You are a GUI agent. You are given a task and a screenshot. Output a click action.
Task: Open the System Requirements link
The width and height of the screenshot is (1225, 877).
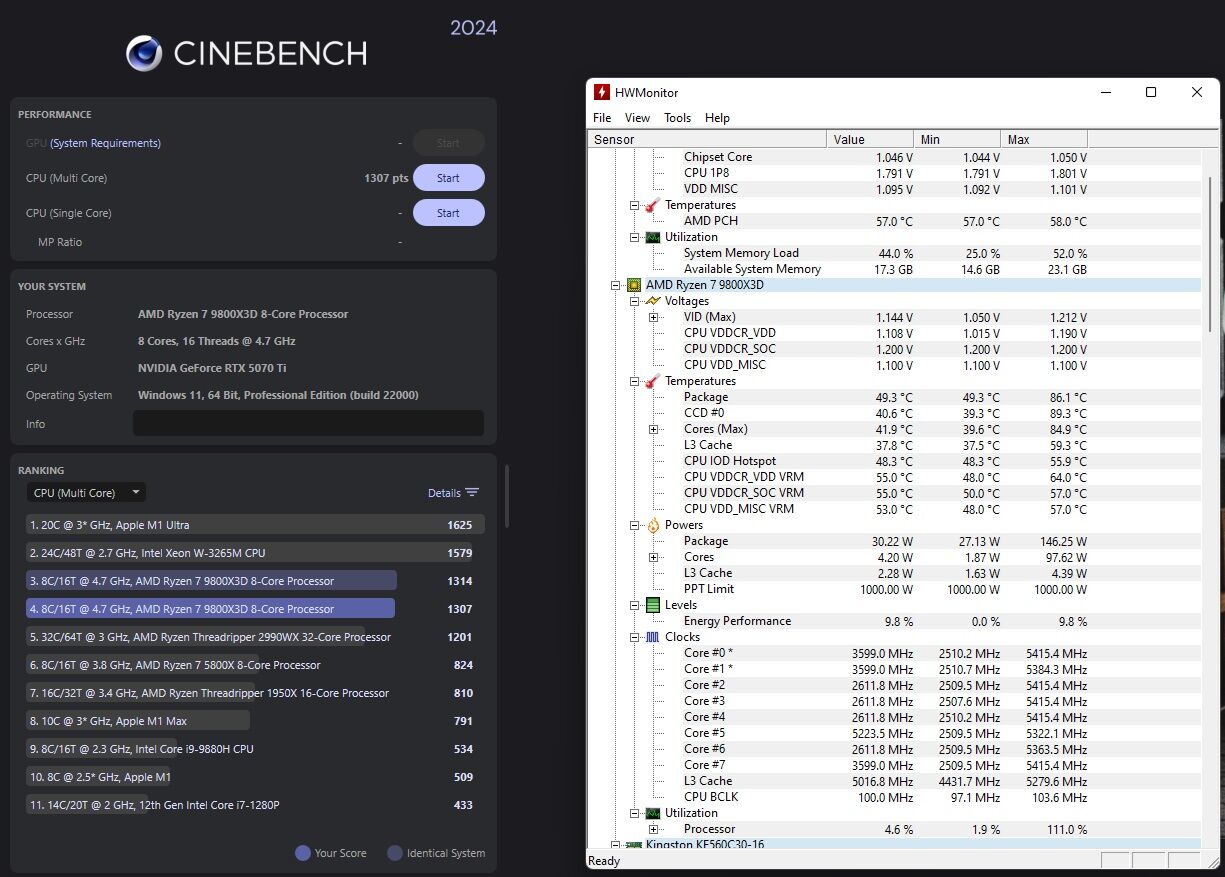coord(105,143)
